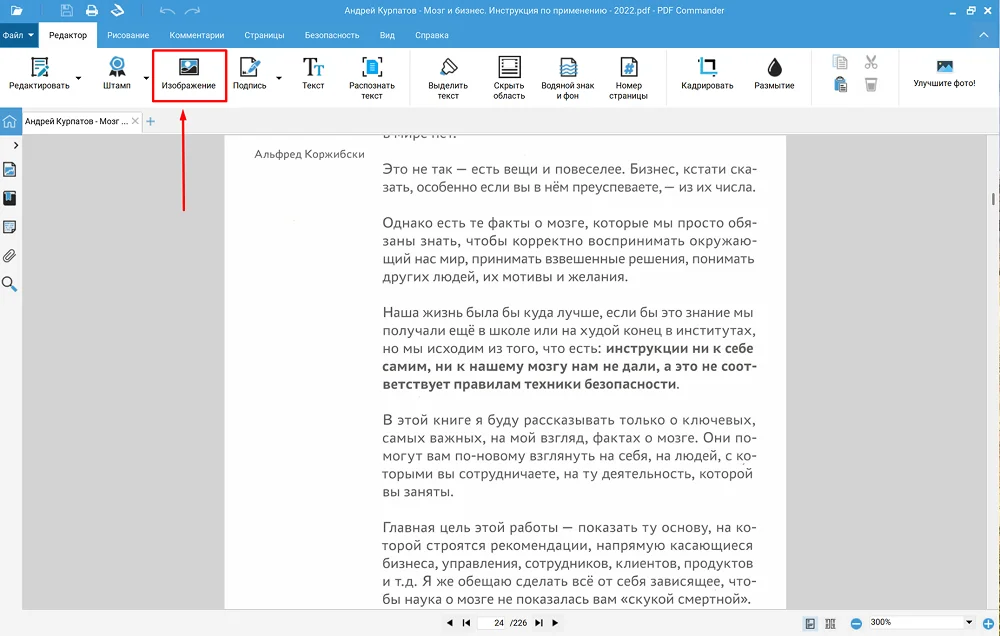Expand the left sidebar panel arrow
The height and width of the screenshot is (636, 1000).
15,145
